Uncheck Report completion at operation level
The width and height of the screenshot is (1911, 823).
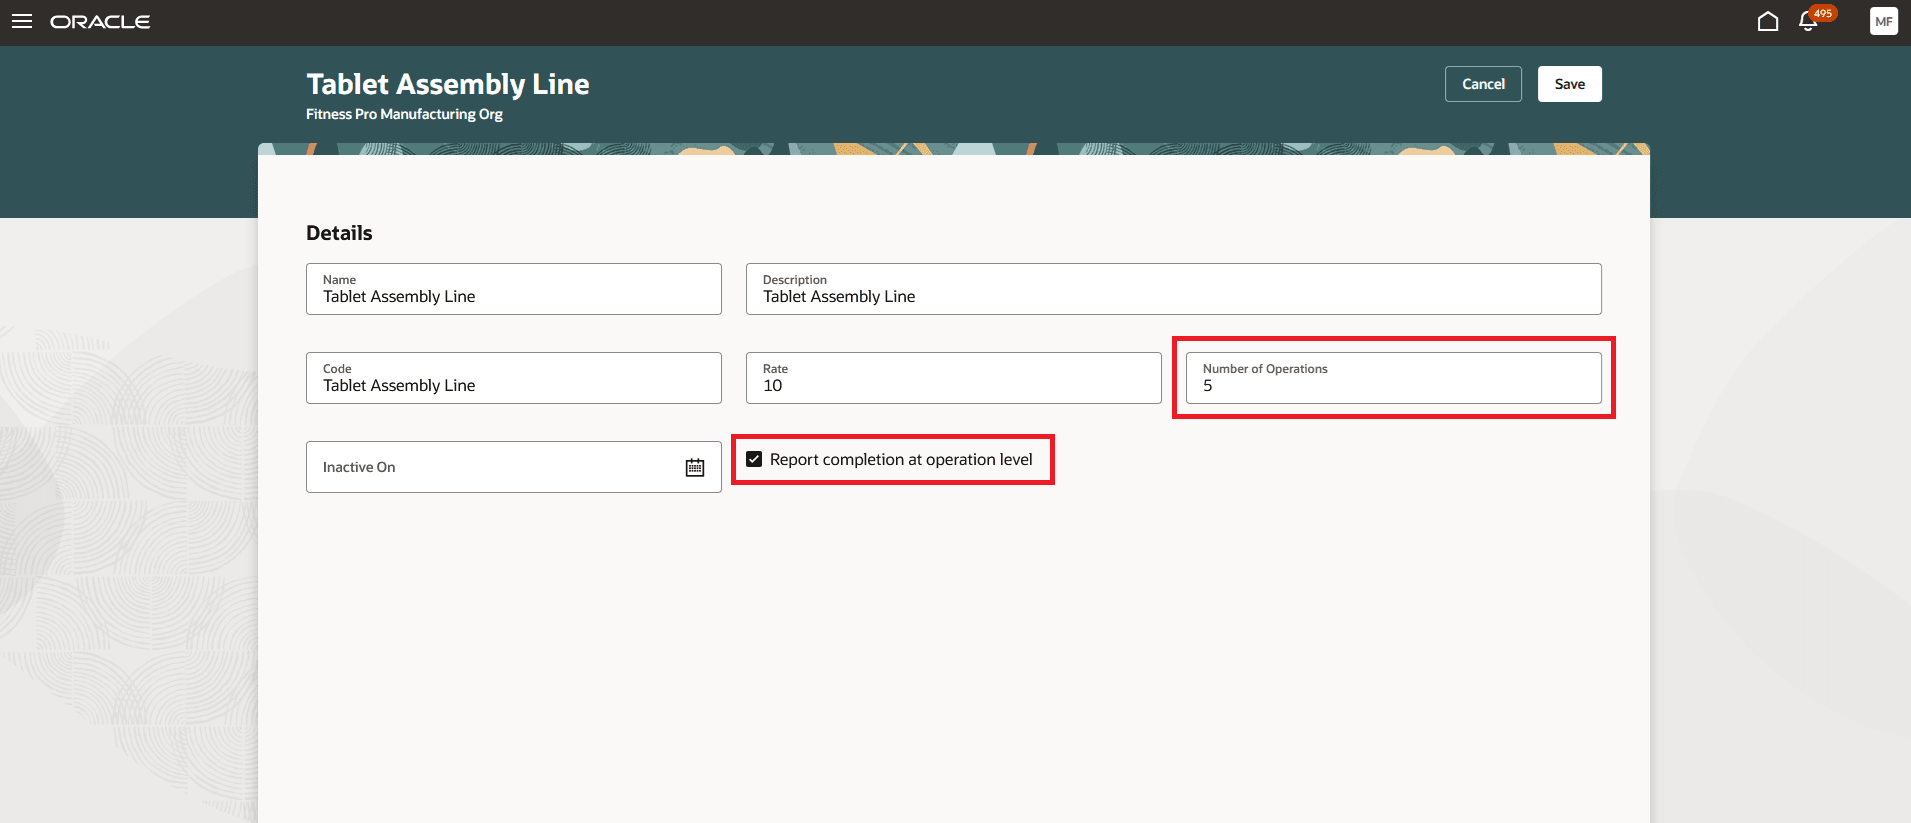(x=754, y=459)
